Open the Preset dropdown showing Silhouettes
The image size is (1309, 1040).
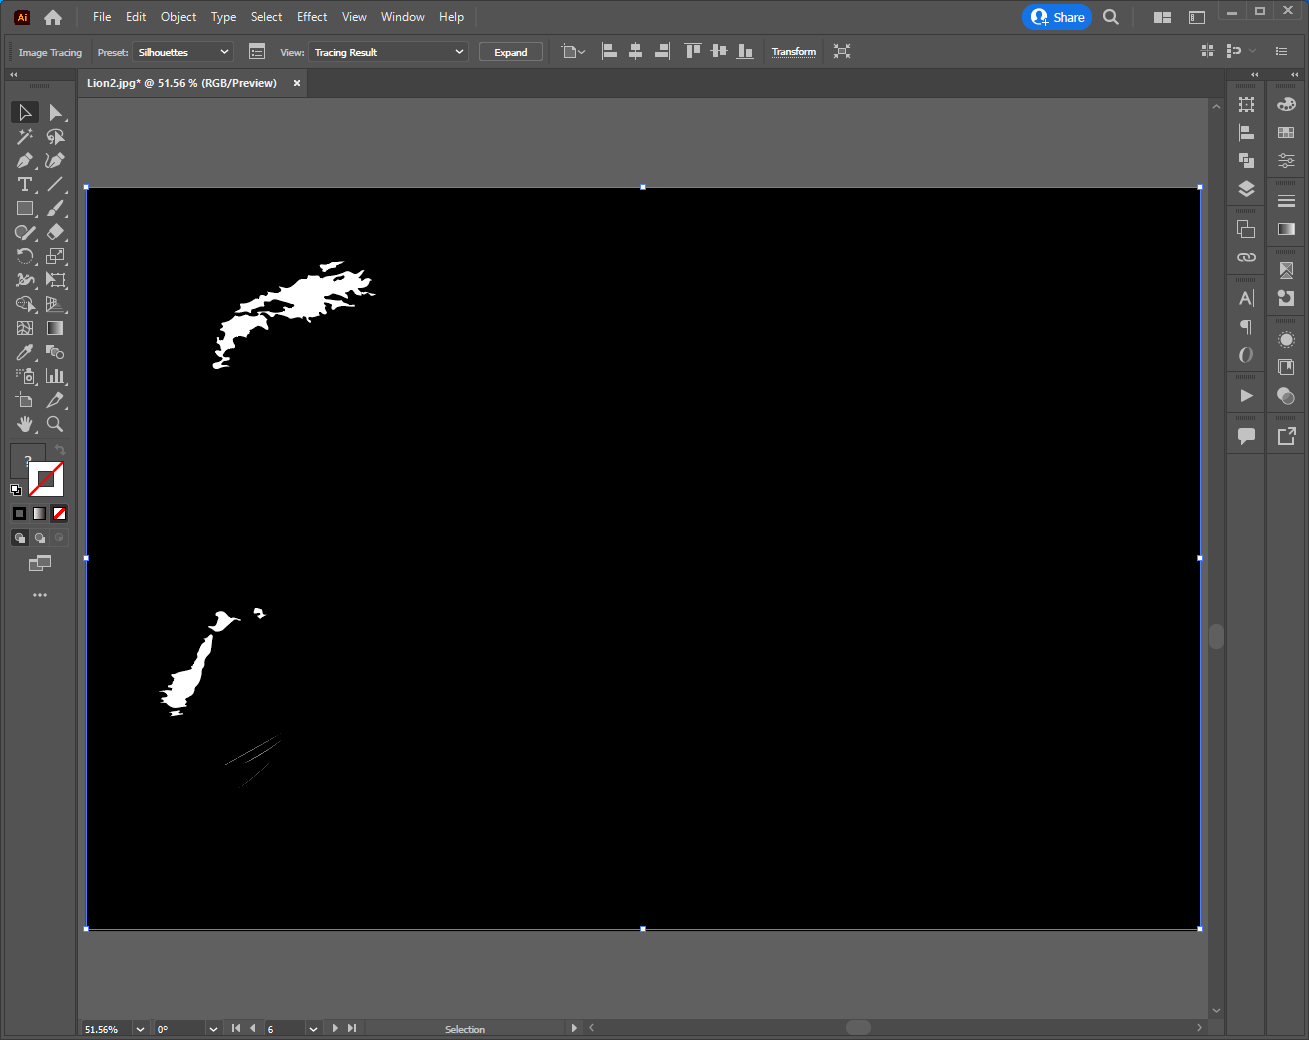coord(183,52)
